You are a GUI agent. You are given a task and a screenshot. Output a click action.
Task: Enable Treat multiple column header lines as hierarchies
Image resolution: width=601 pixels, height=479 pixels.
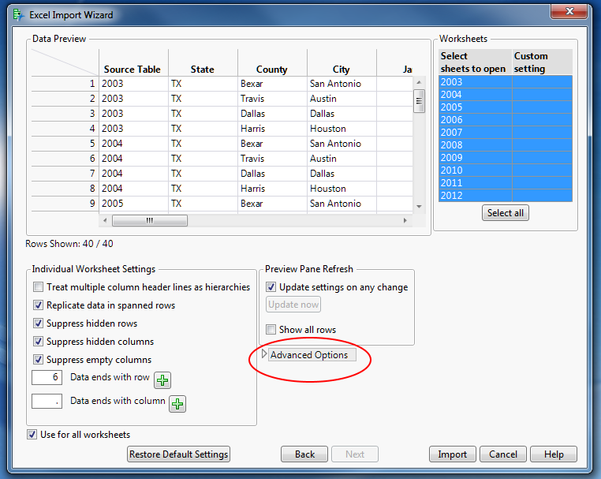[38, 287]
